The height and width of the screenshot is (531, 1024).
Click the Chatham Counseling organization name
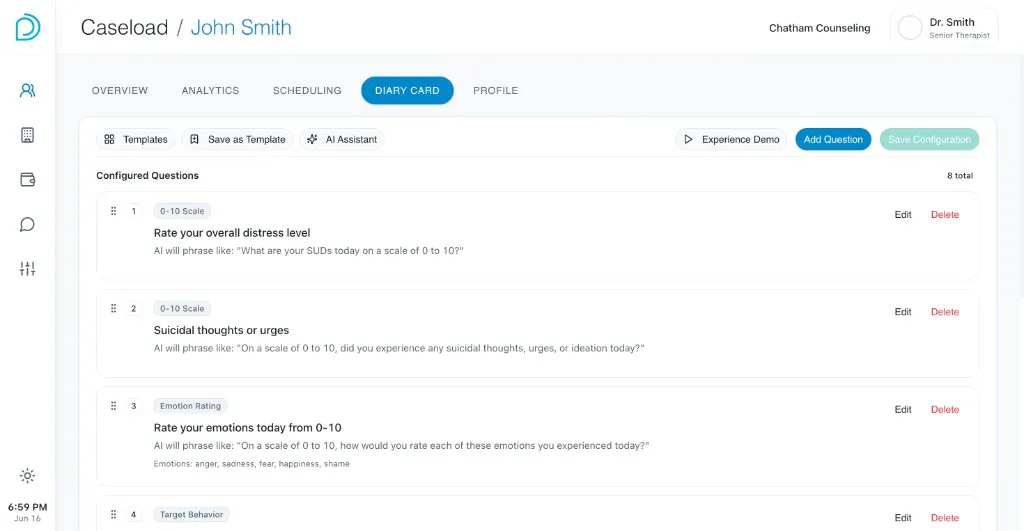coord(820,28)
